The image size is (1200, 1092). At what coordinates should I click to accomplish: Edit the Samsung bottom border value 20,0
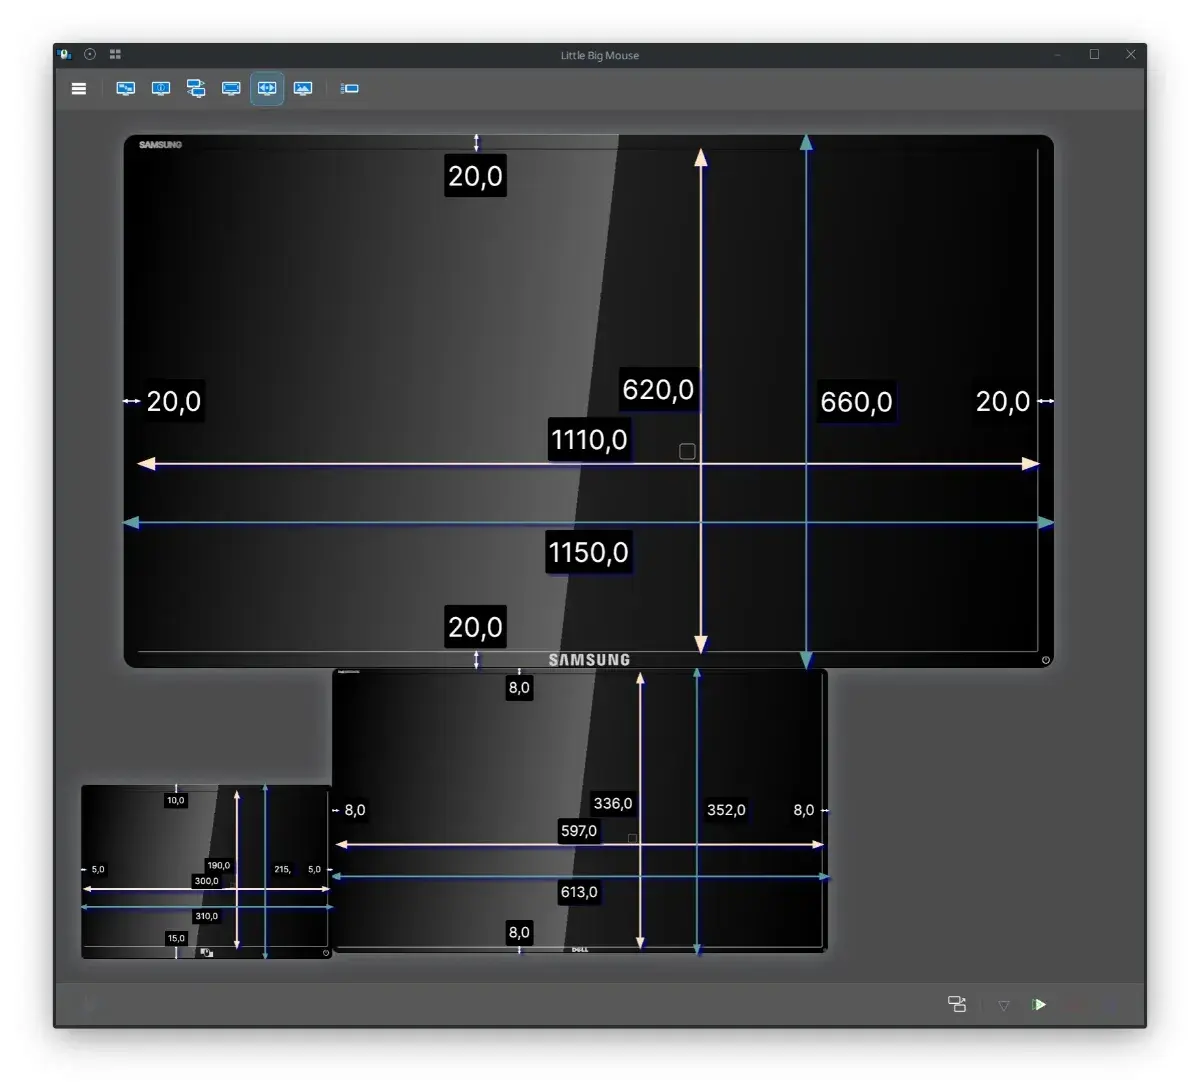coord(476,627)
